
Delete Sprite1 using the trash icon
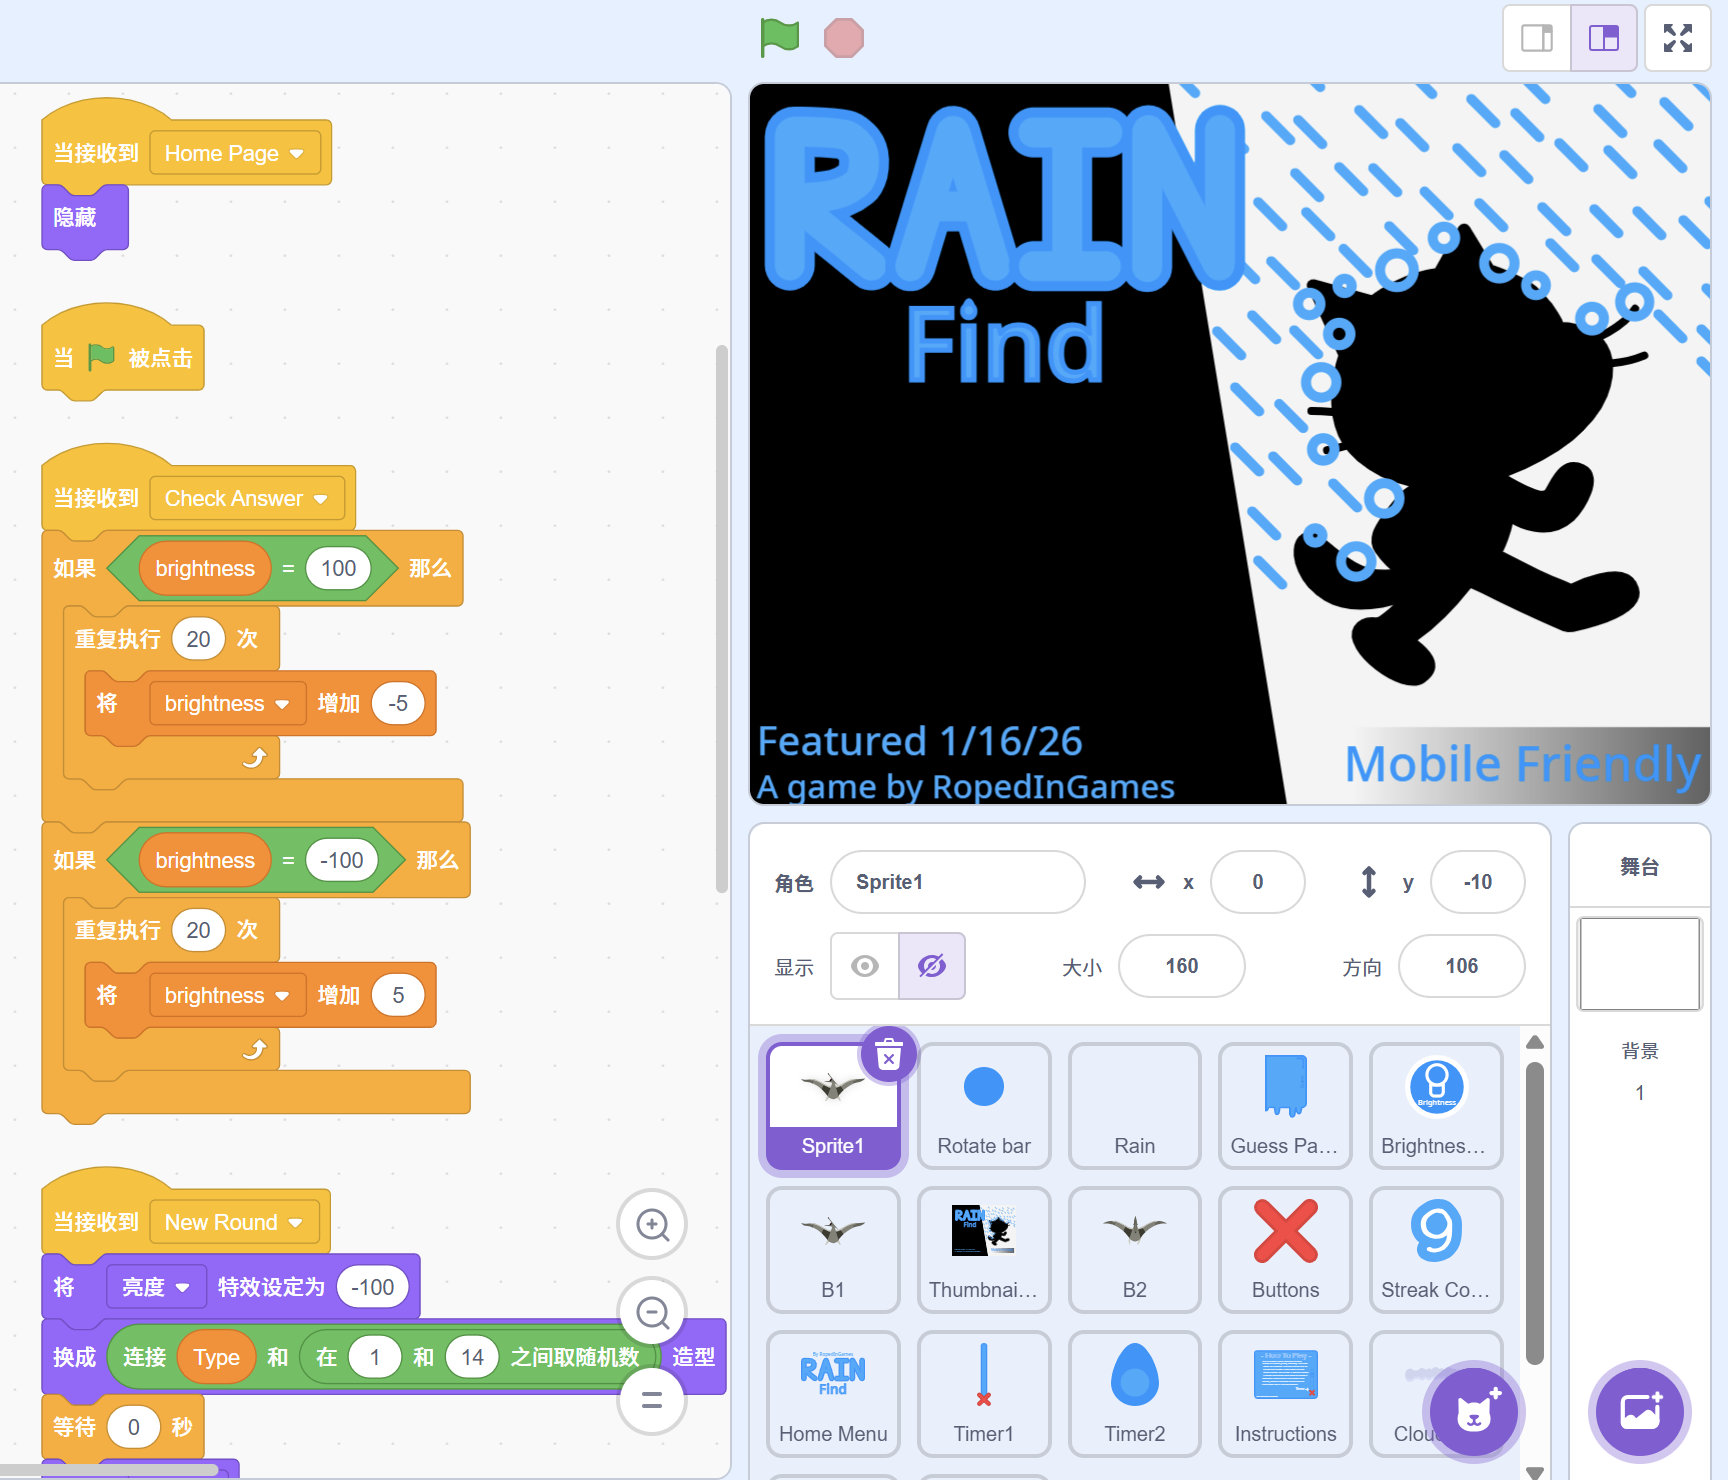pos(888,1055)
